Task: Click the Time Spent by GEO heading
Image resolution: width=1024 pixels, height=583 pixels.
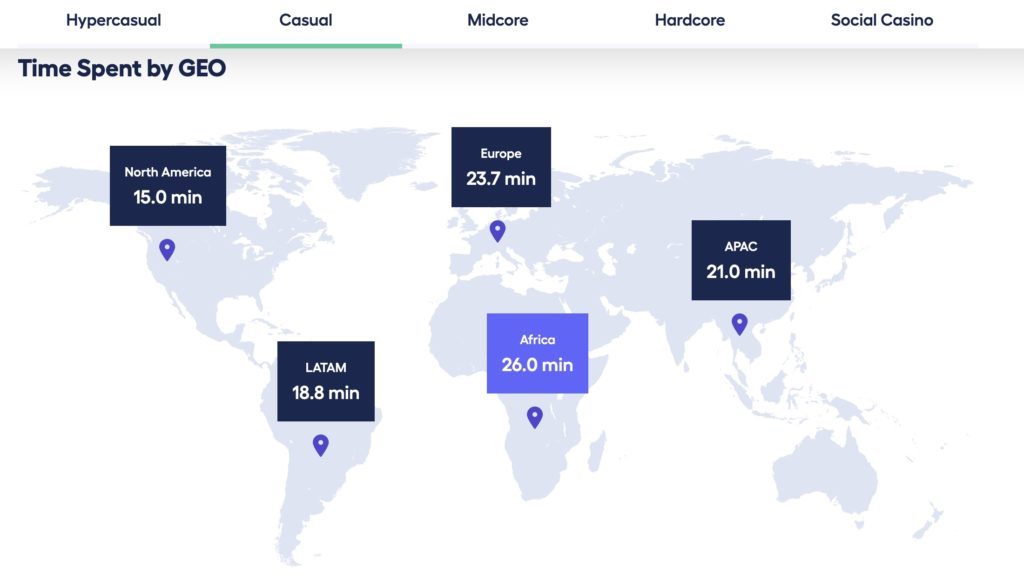Action: [x=122, y=69]
